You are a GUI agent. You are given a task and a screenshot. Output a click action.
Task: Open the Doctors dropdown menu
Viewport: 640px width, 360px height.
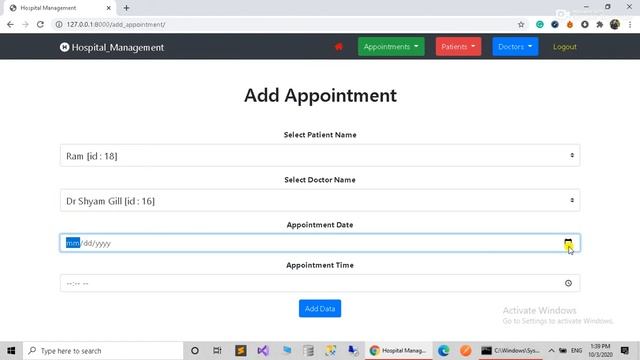point(515,47)
